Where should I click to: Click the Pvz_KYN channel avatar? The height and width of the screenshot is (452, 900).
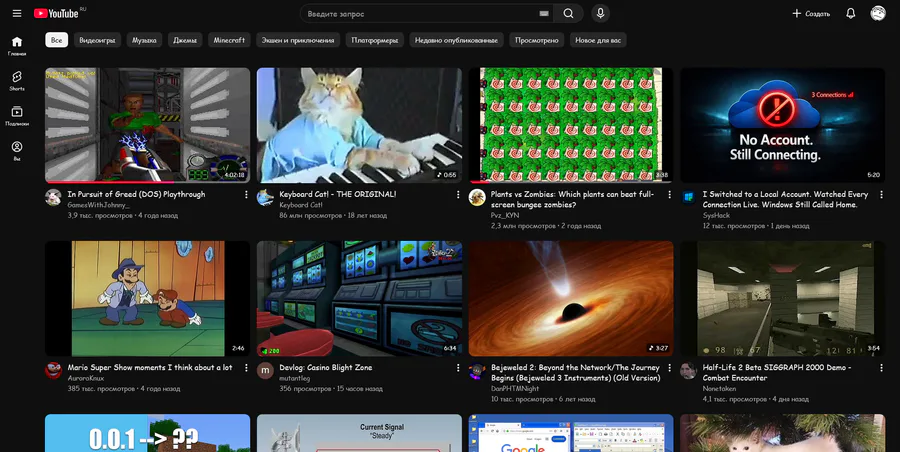[x=477, y=198]
